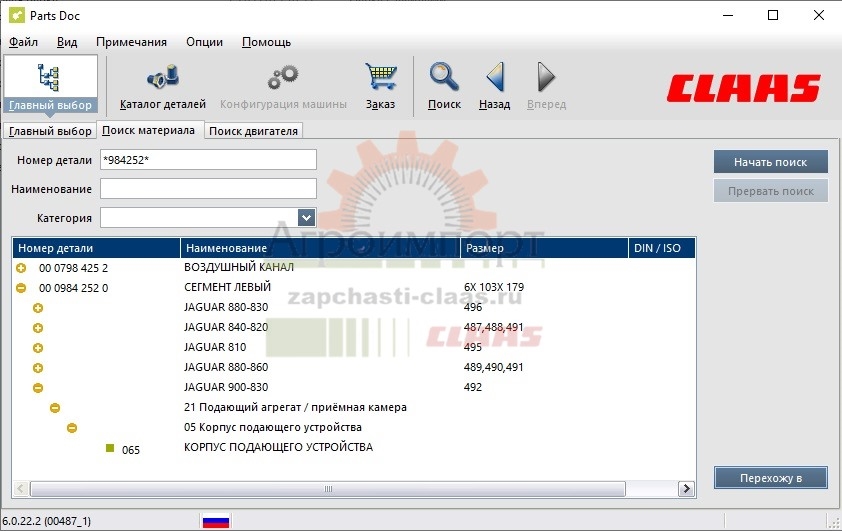This screenshot has height=531, width=842.
Task: Expand JAGUAR 810 node
Action: pyautogui.click(x=38, y=347)
